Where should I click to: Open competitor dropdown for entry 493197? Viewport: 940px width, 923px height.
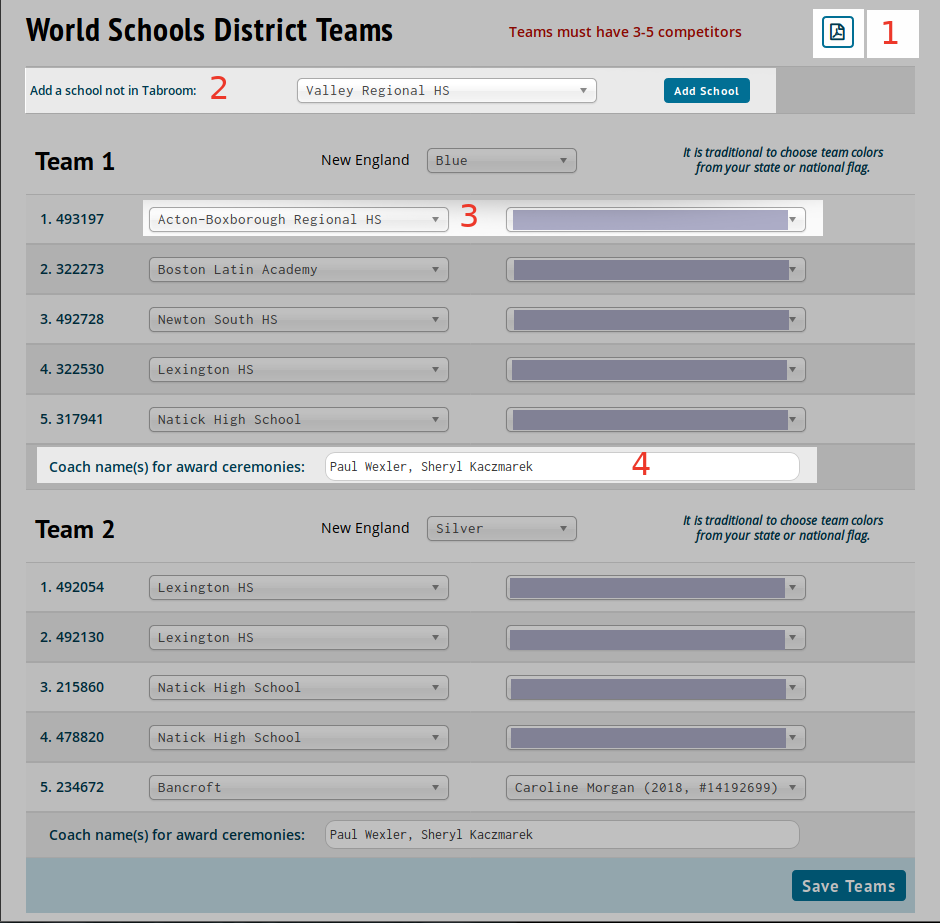(655, 219)
